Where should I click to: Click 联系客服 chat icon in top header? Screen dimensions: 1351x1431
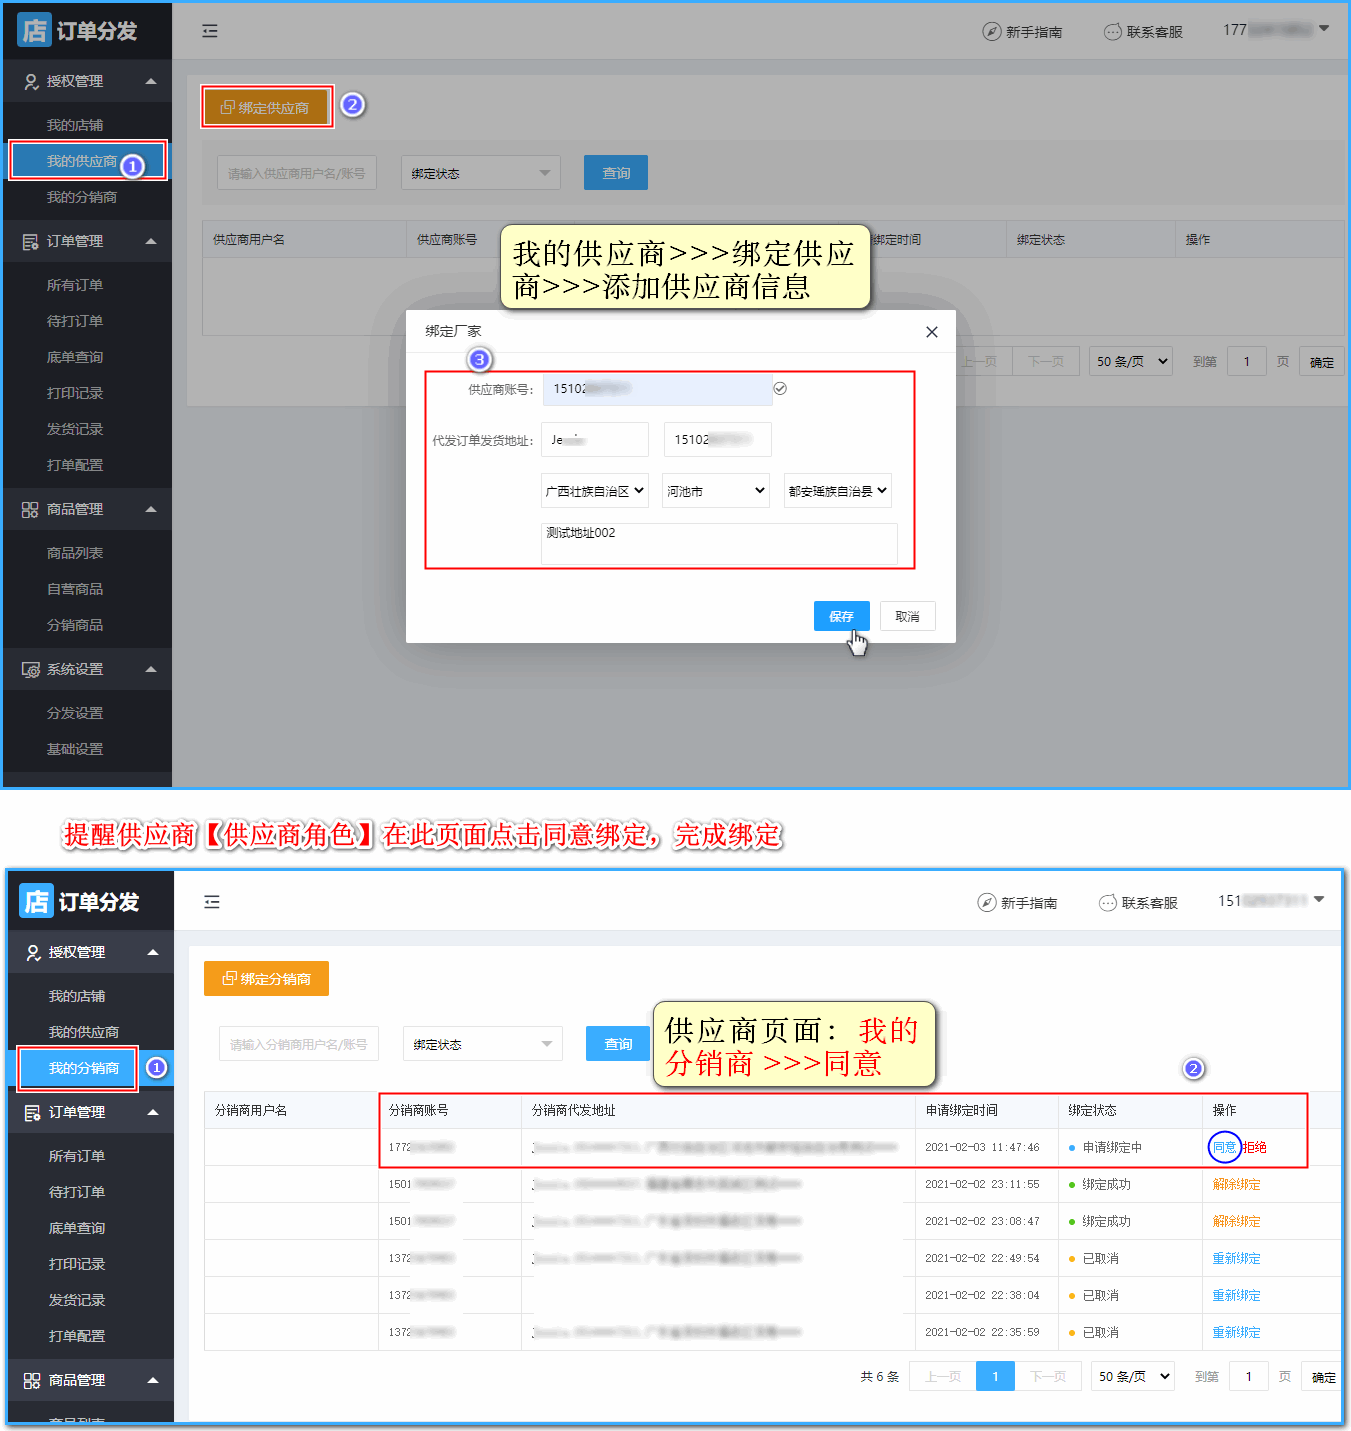(x=1112, y=32)
